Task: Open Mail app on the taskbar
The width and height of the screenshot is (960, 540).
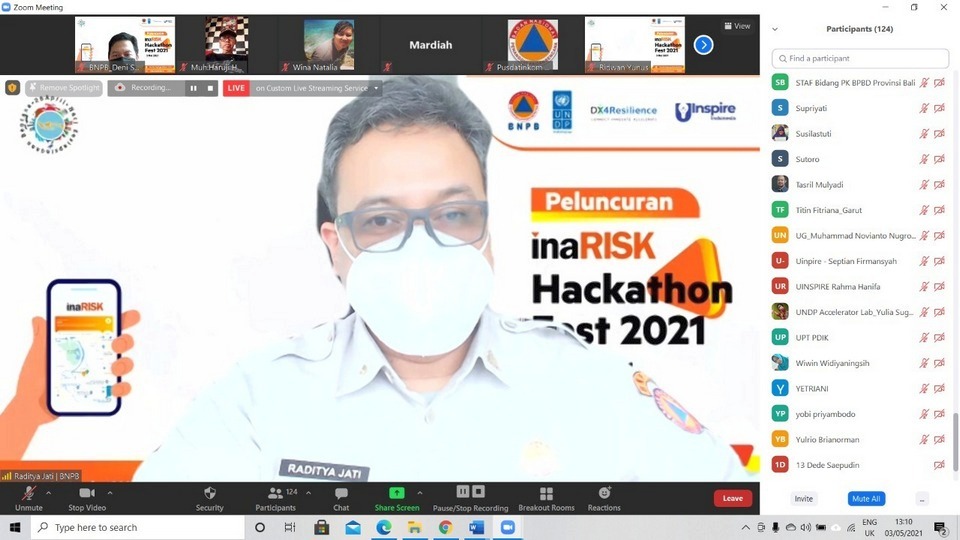Action: (x=353, y=527)
